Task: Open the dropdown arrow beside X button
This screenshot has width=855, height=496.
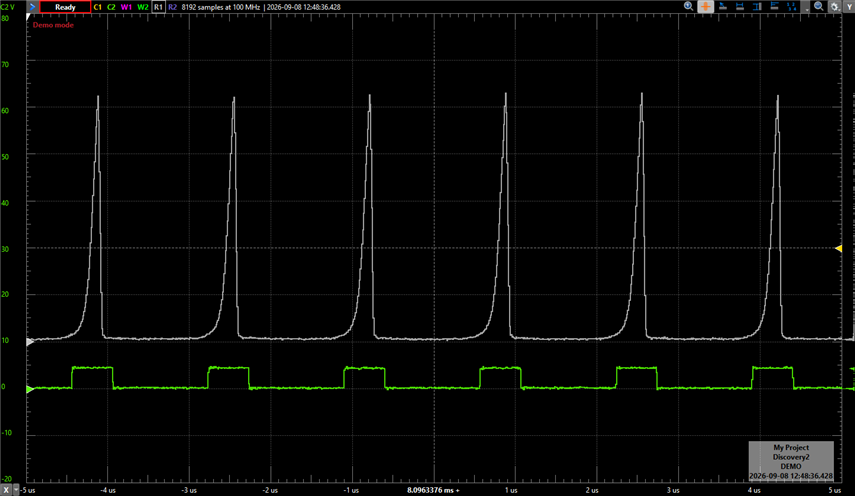Action: (16, 490)
